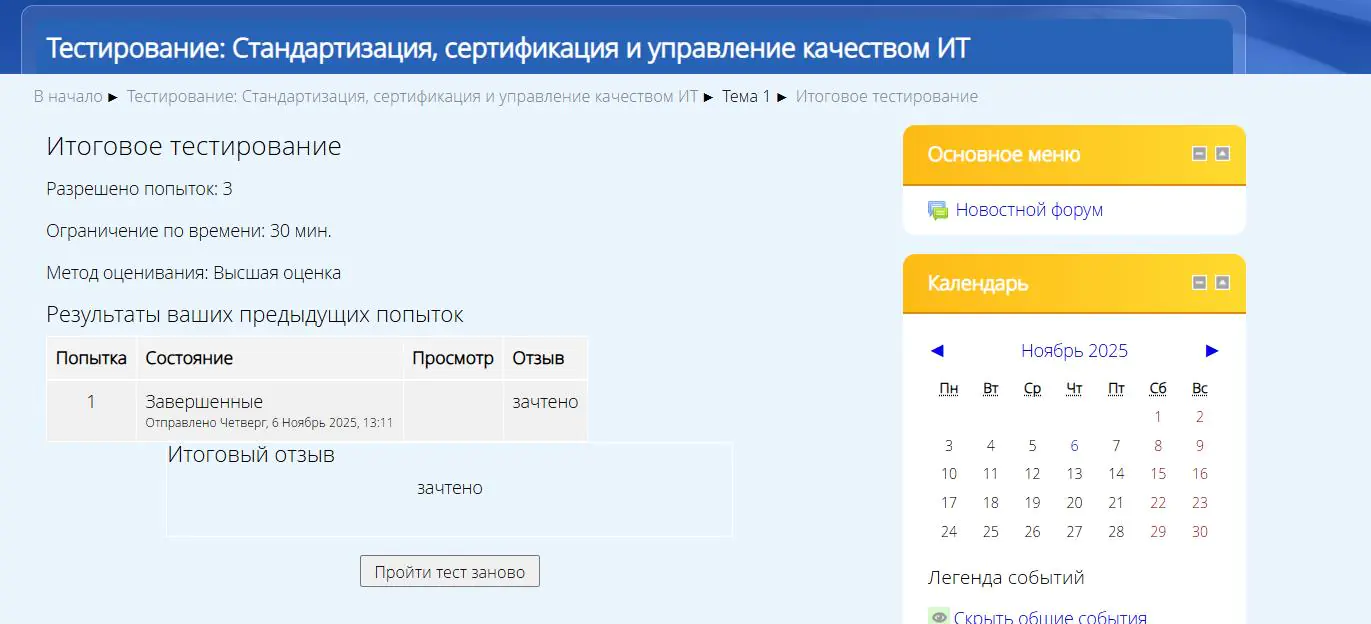Dock the Календарь block to side
This screenshot has height=624, width=1371.
[x=1222, y=283]
